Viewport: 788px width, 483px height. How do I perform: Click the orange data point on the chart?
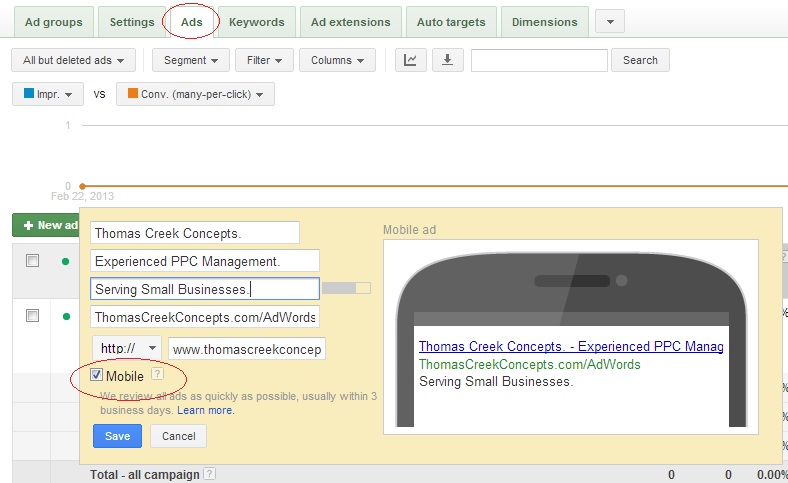pos(82,186)
